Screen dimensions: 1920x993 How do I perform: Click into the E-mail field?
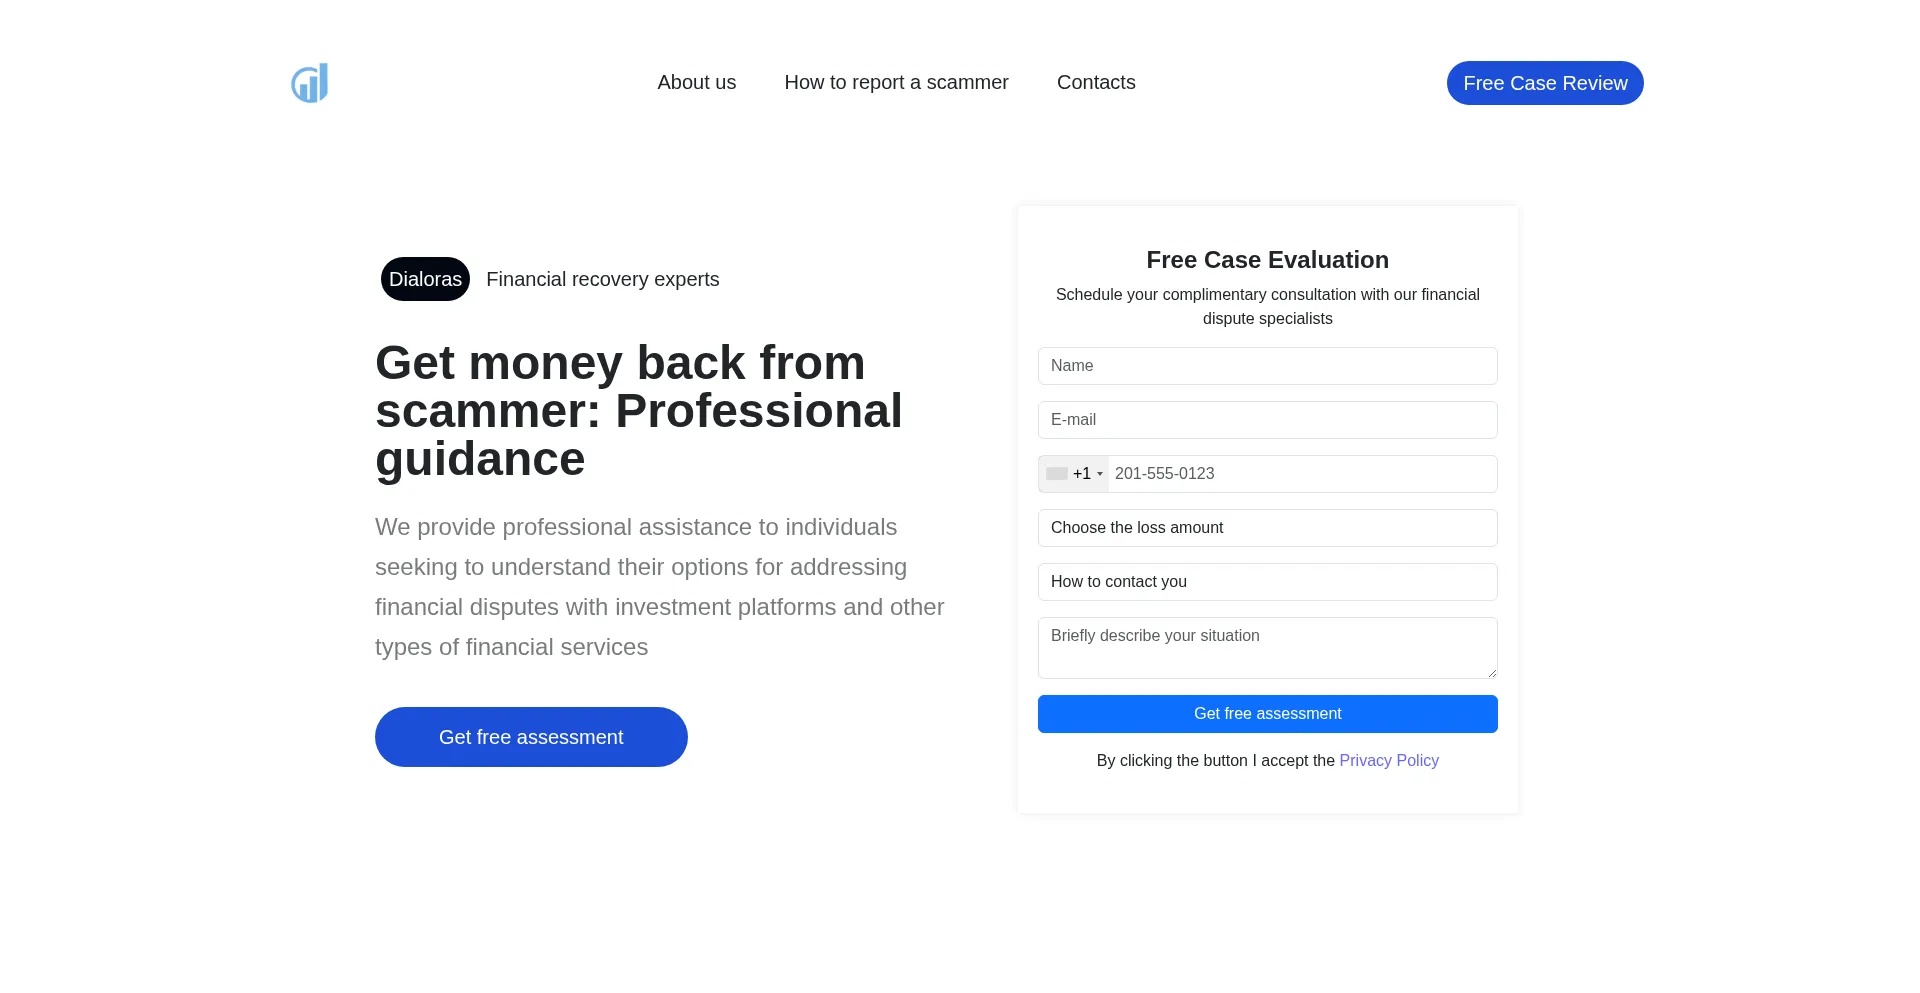1267,420
